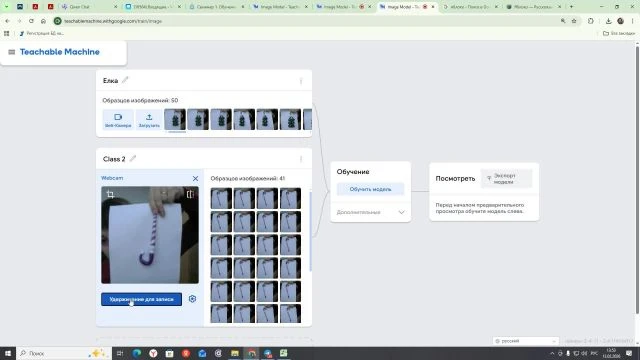Upload images to Елка class
Viewport: 640px width, 360px height.
click(149, 120)
